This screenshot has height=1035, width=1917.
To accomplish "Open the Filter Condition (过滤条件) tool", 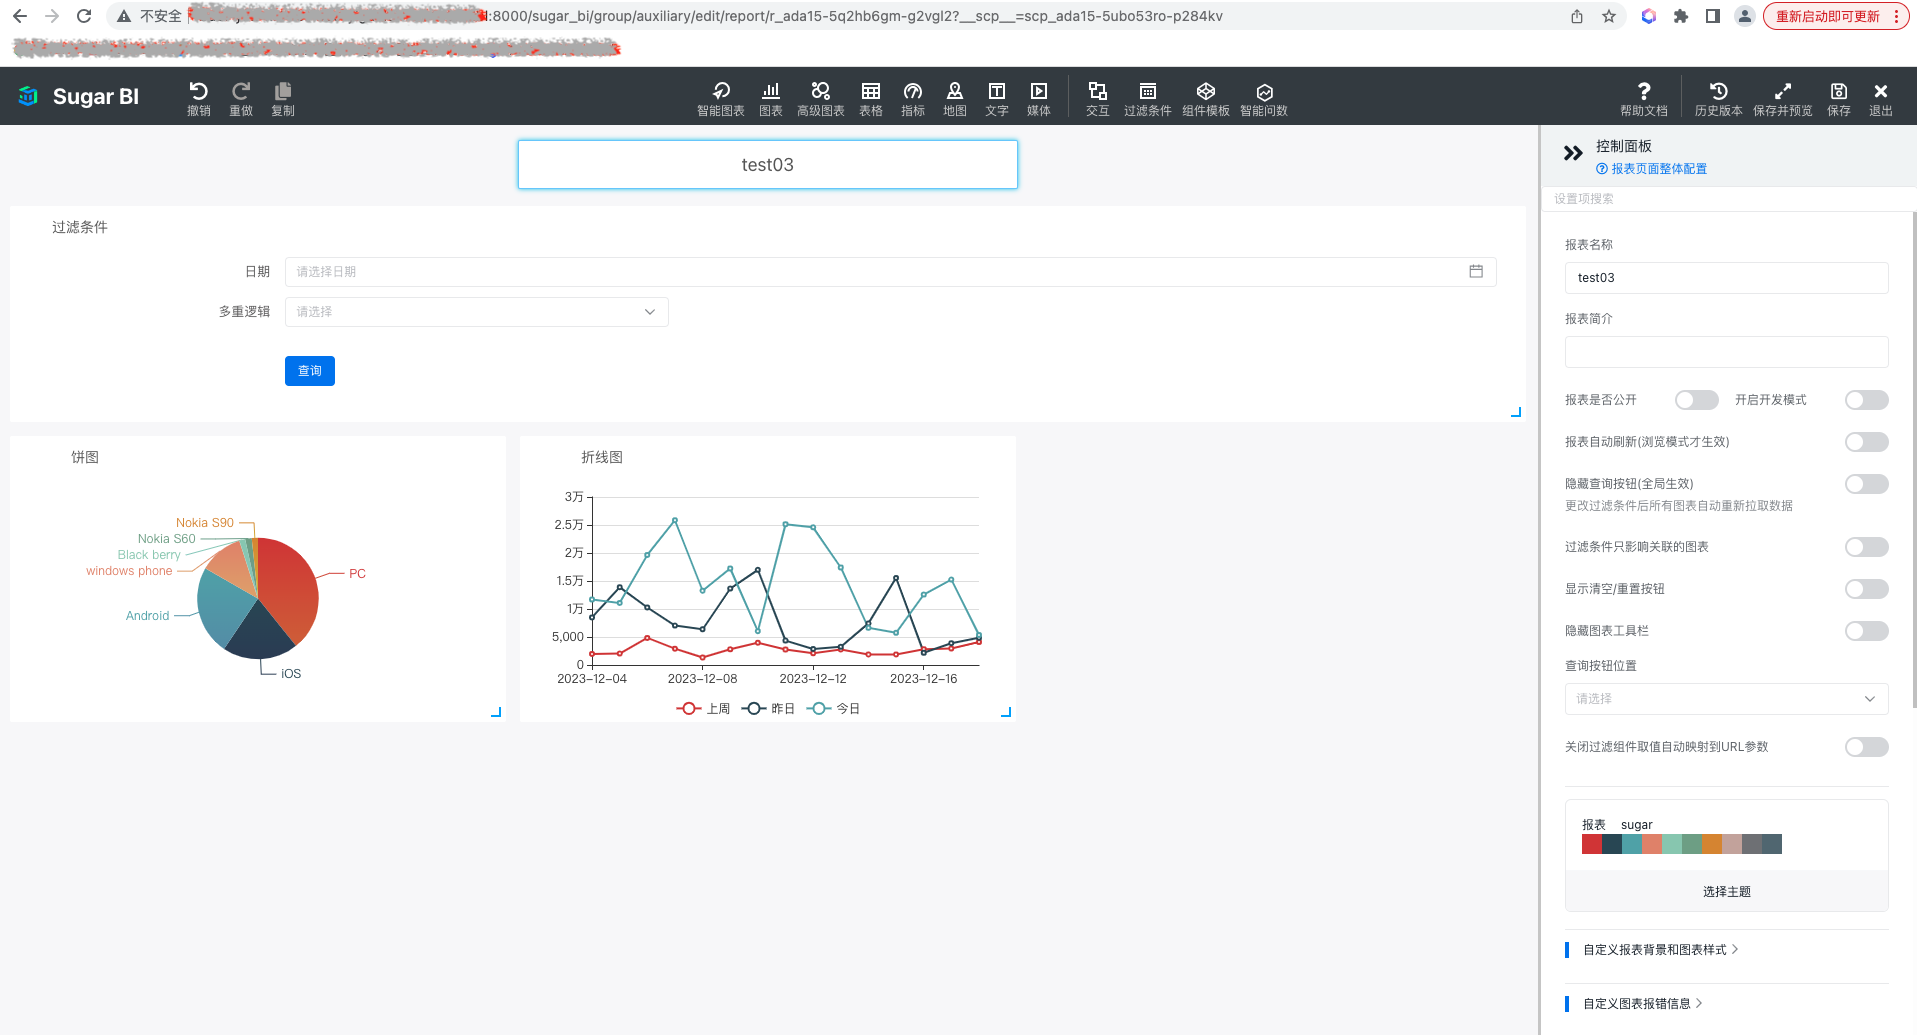I will coord(1148,98).
